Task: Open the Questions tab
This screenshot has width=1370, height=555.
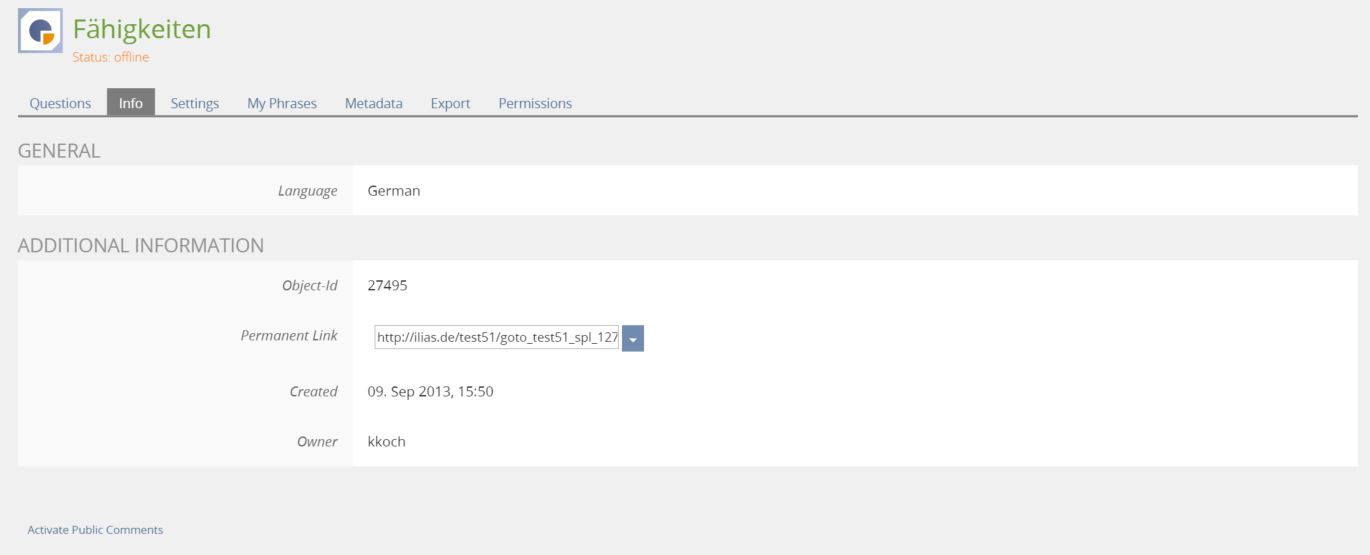Action: pos(60,103)
